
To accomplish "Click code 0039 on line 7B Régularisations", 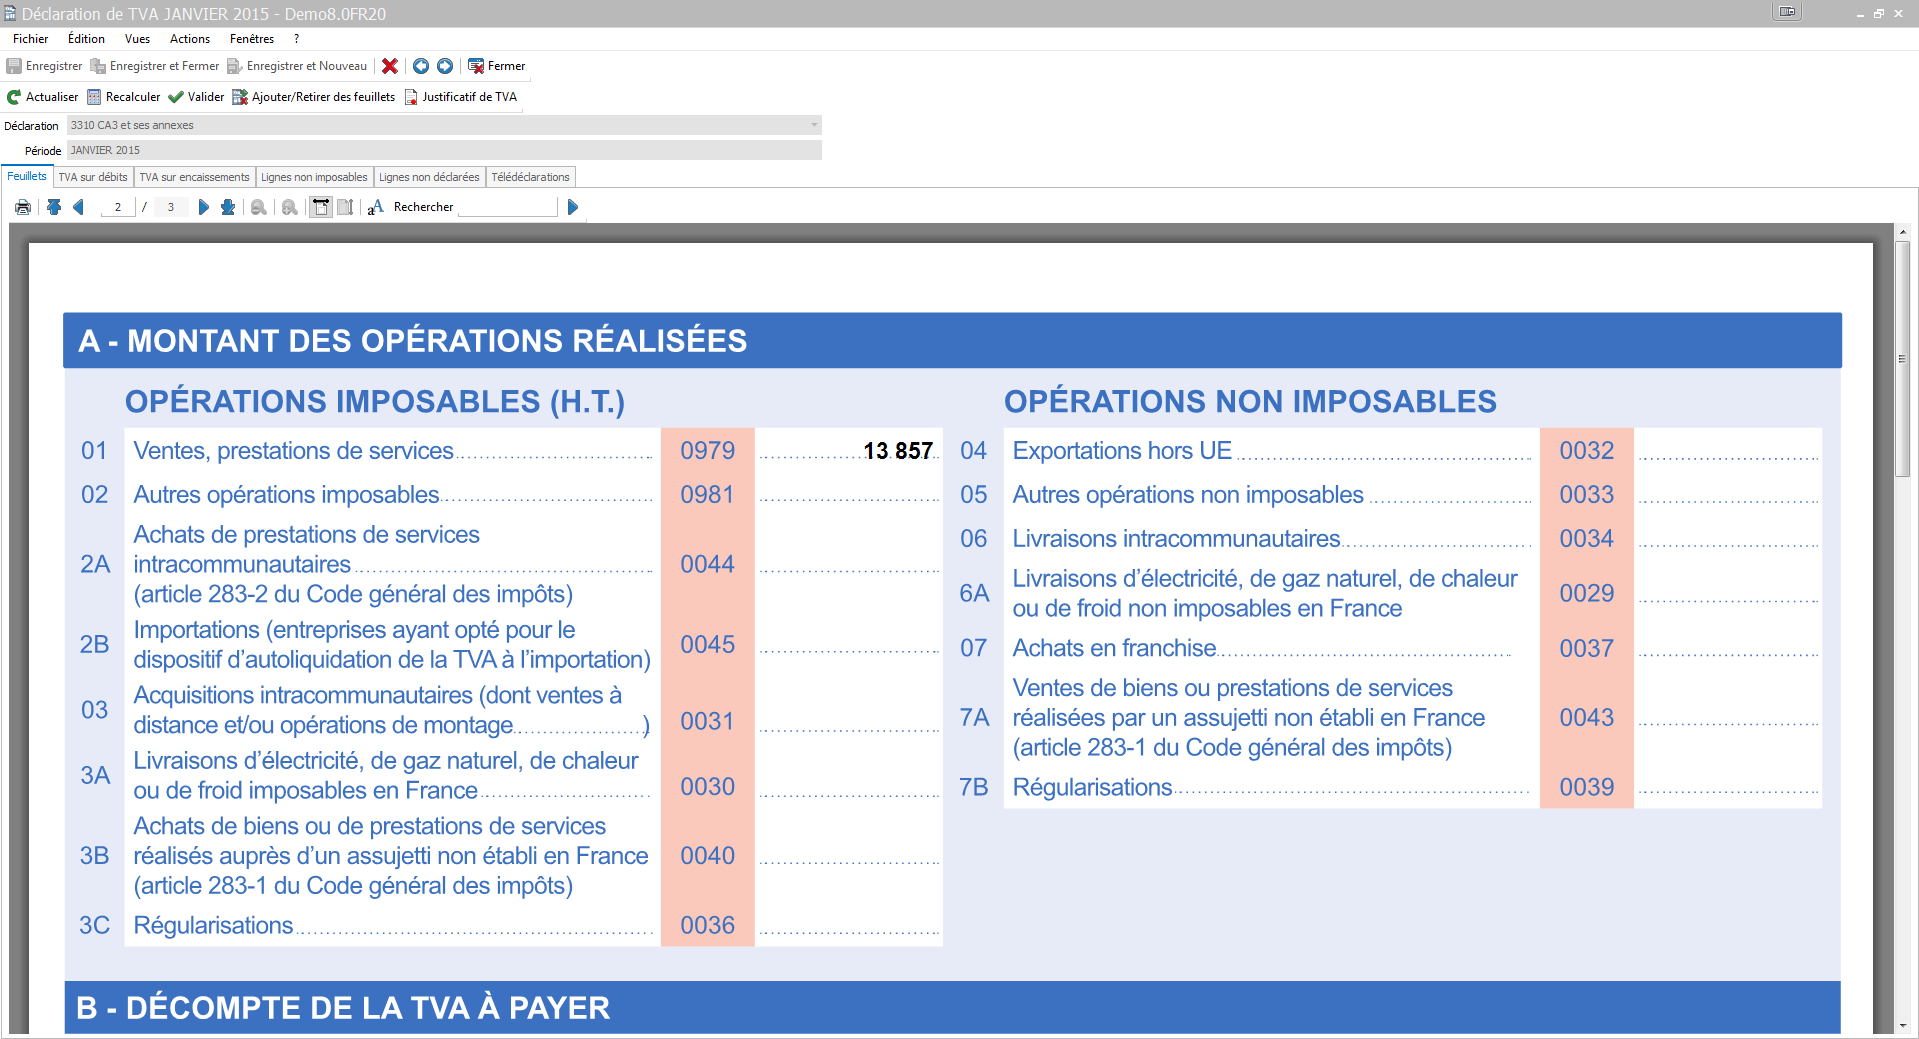I will [1587, 787].
